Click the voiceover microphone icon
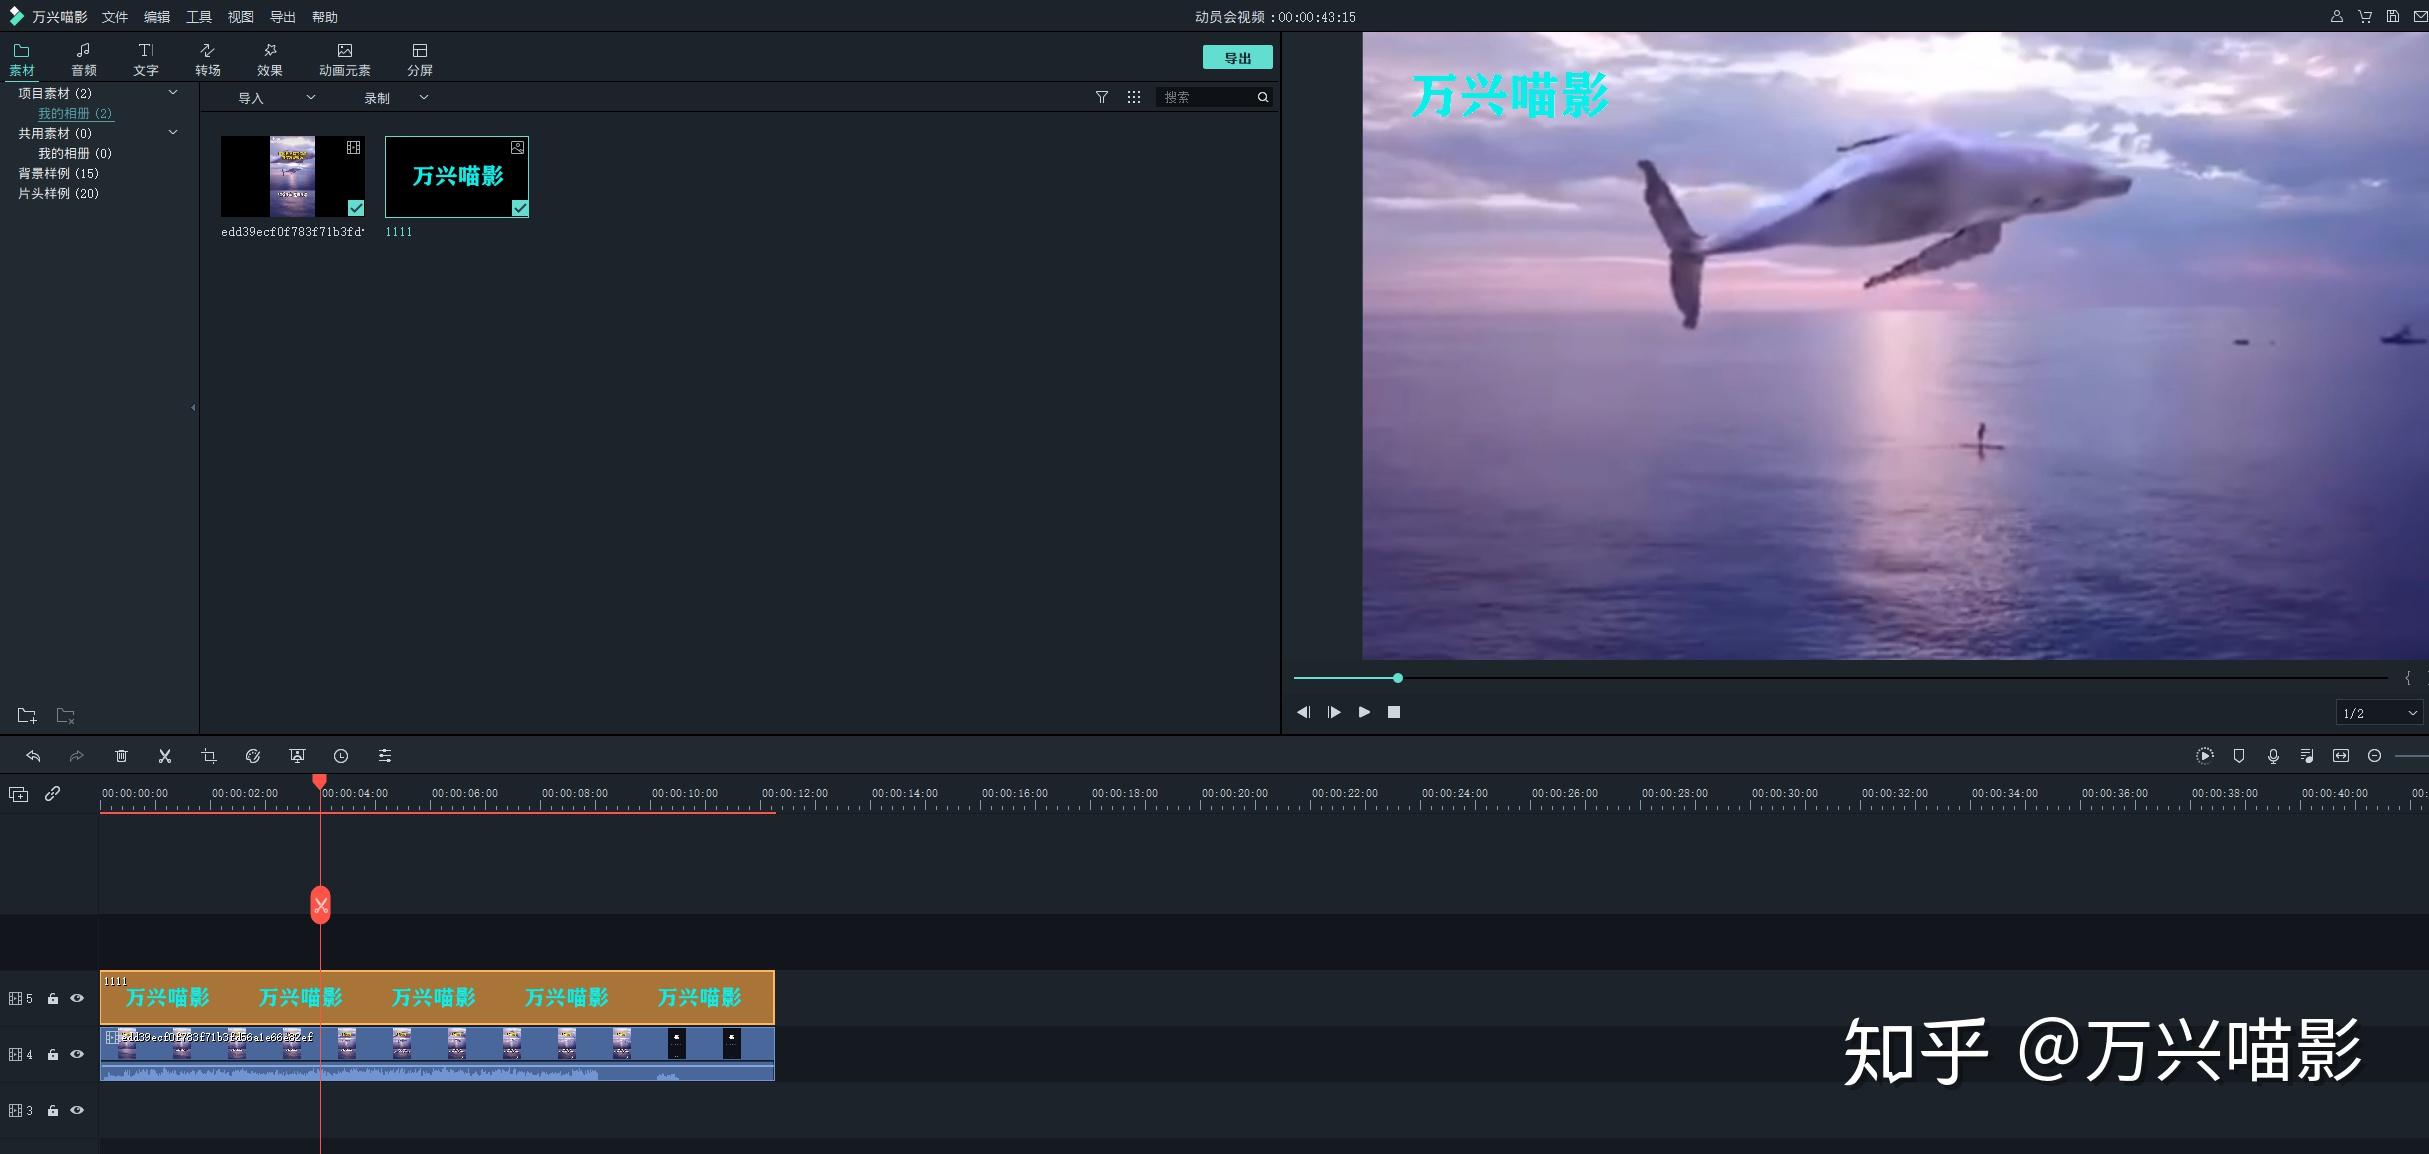Image resolution: width=2429 pixels, height=1154 pixels. (x=2273, y=756)
